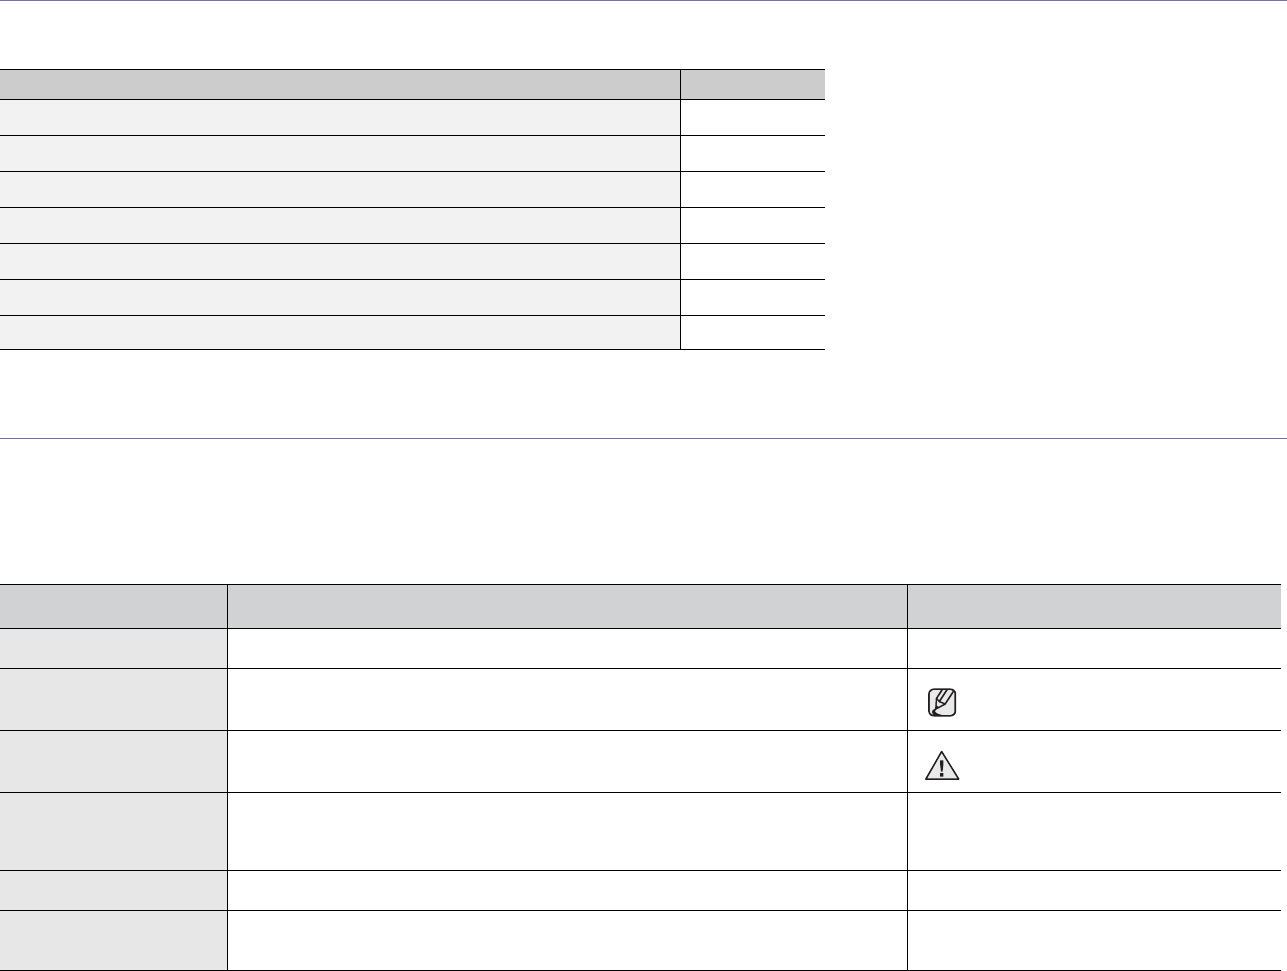The image size is (1287, 971).
Task: Select last row's left gray cell in top table
Action: [340, 333]
